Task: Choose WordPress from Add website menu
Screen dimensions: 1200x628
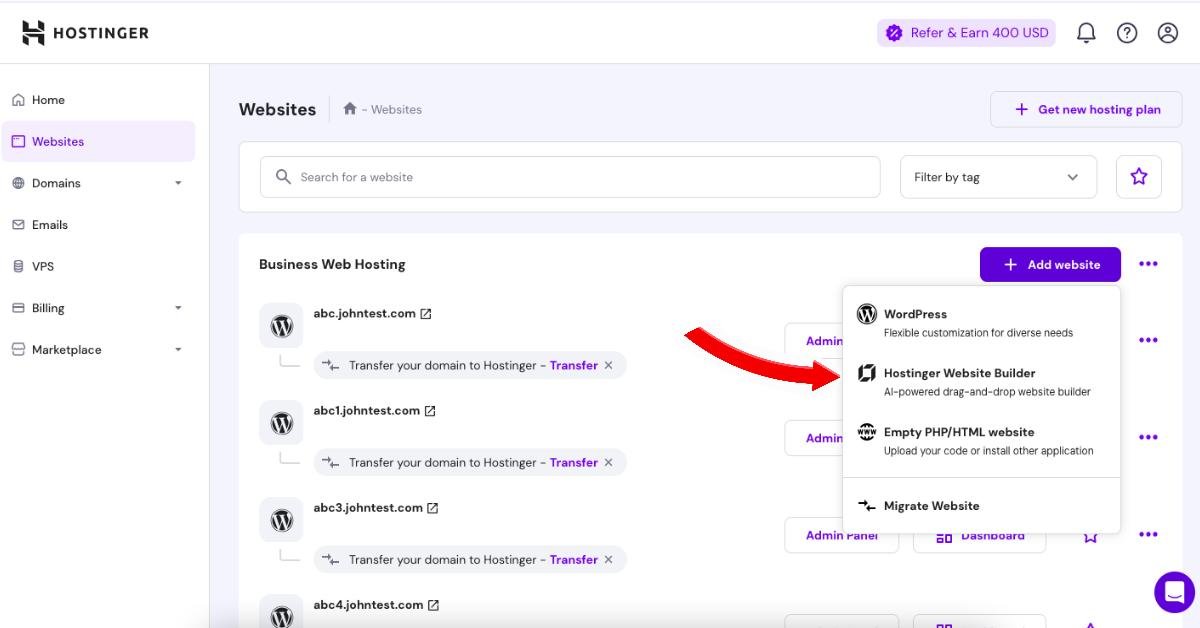Action: coord(981,322)
